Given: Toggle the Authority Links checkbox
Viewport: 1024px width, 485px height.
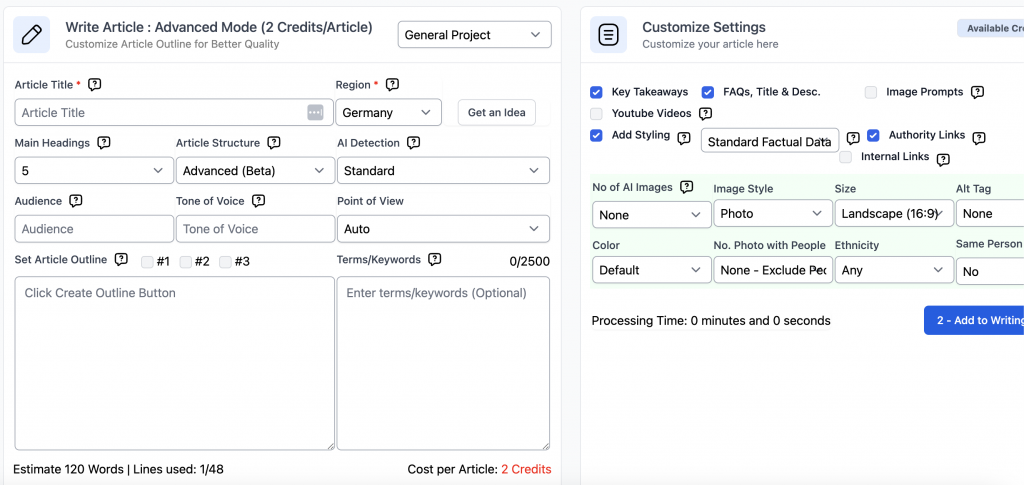Looking at the screenshot, I should tap(873, 135).
